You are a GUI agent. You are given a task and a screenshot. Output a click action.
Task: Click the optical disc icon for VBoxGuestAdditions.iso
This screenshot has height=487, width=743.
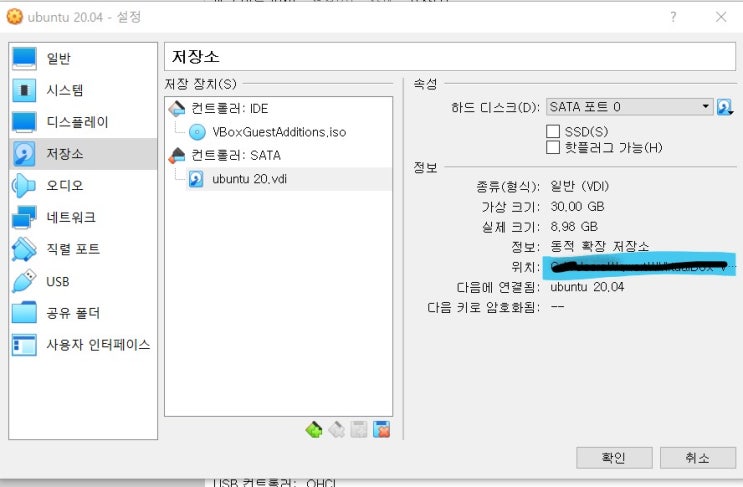tap(197, 132)
